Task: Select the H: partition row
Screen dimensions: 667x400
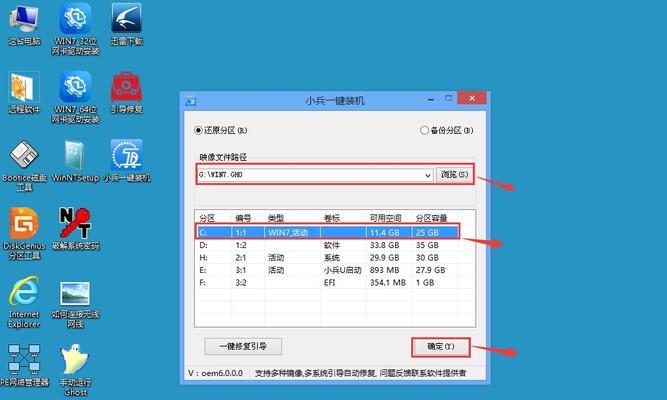Action: click(328, 257)
